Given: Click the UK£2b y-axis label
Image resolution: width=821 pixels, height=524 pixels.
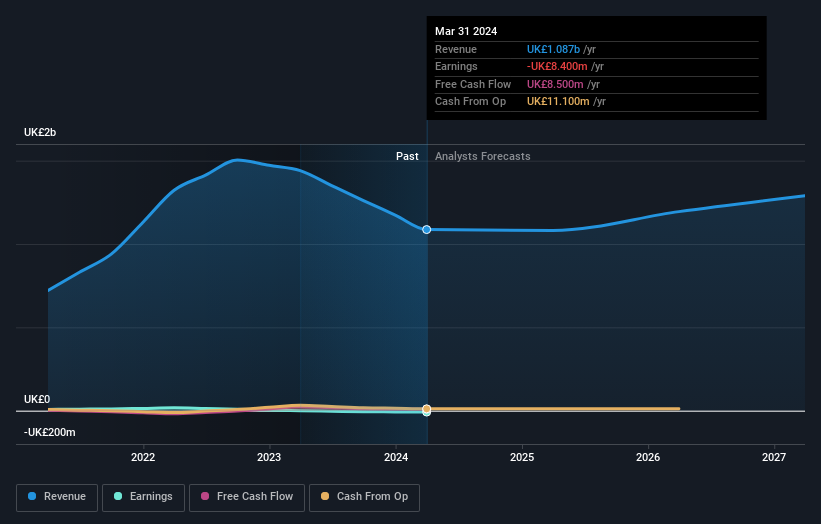Looking at the screenshot, I should coord(40,132).
